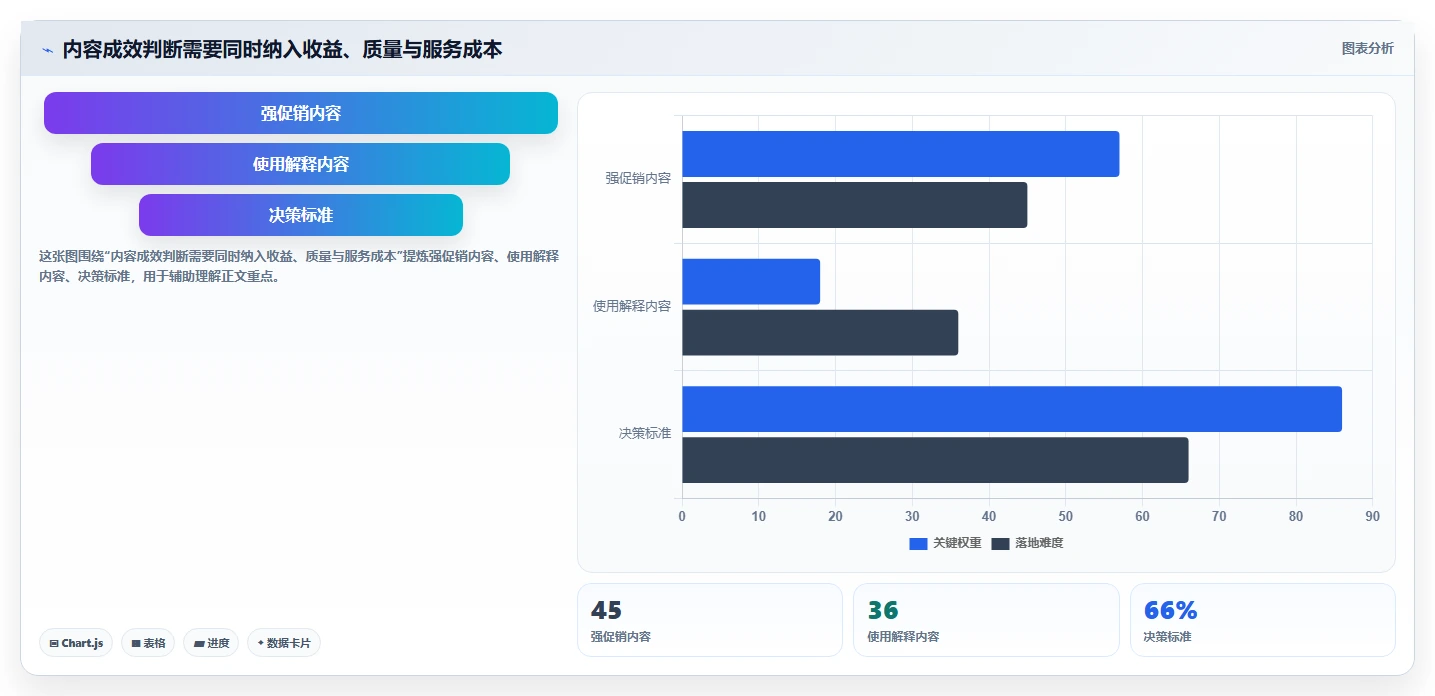Select the 使用解释内容 funnel bar
This screenshot has width=1435, height=696.
tap(300, 164)
